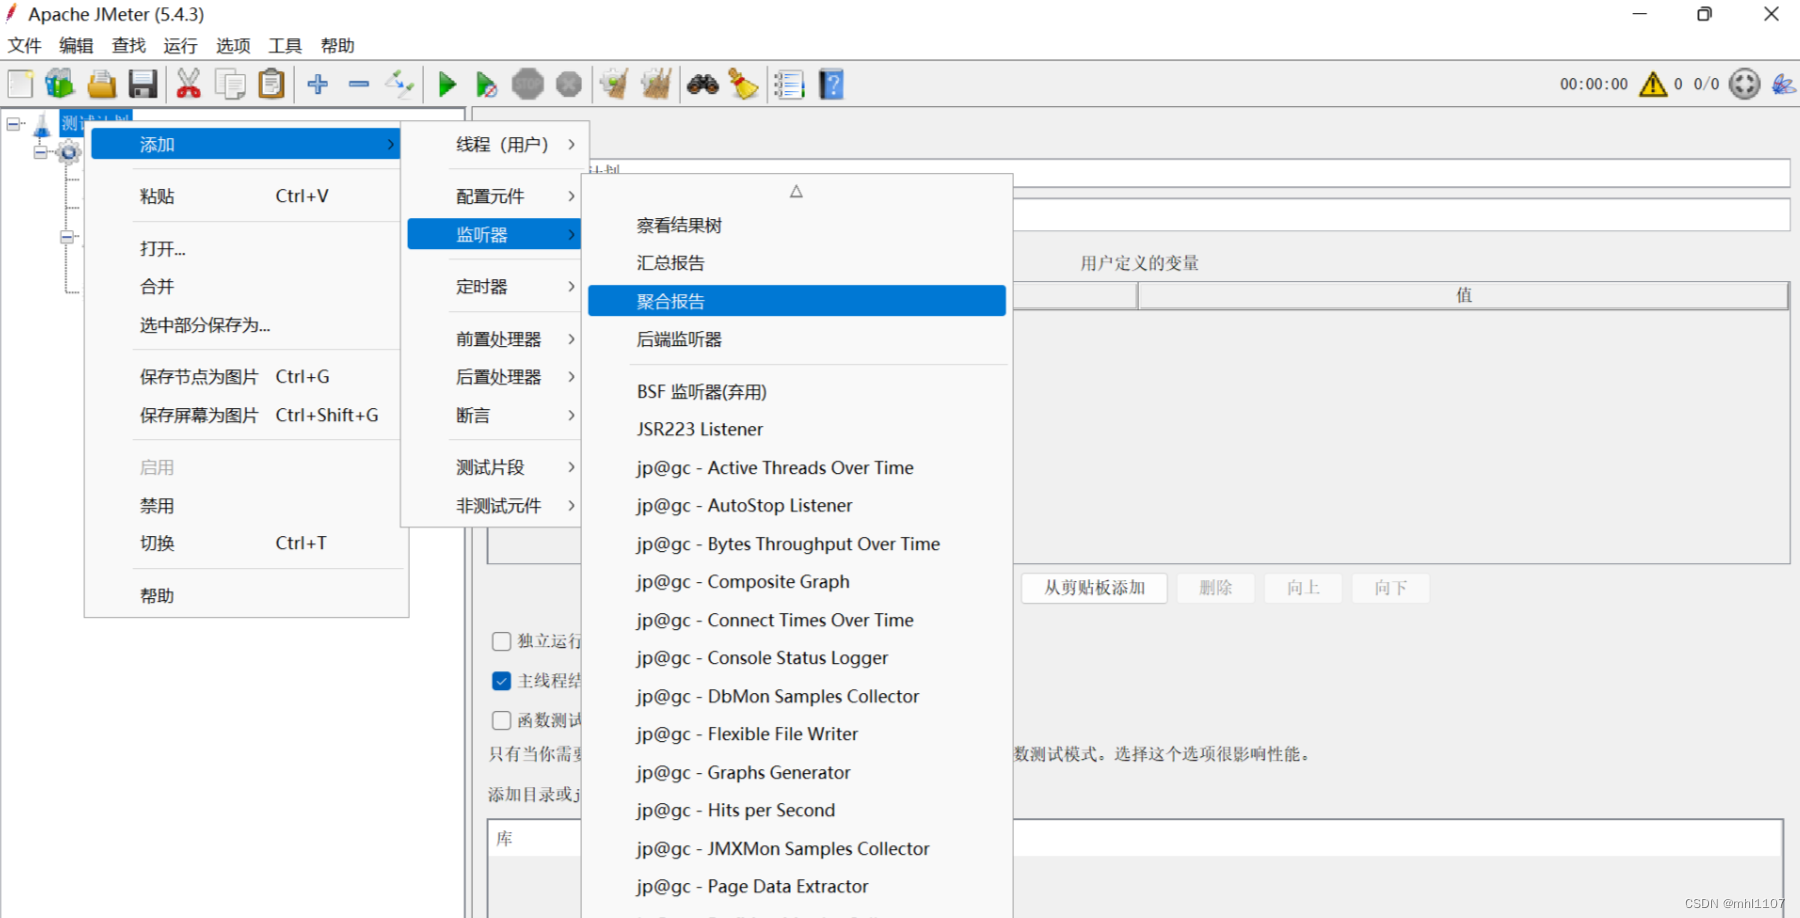Collapse the lower tree branch node
This screenshot has height=918, width=1800.
[67, 238]
